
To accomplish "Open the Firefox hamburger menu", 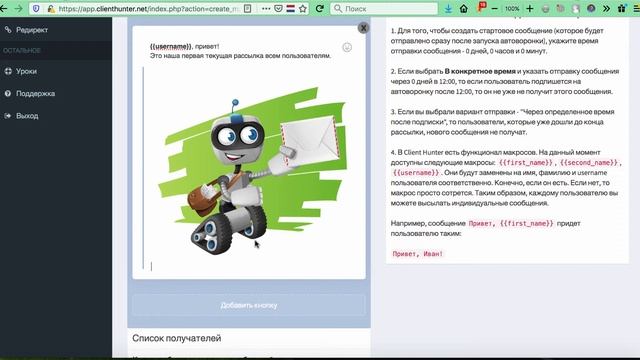I will (x=636, y=8).
